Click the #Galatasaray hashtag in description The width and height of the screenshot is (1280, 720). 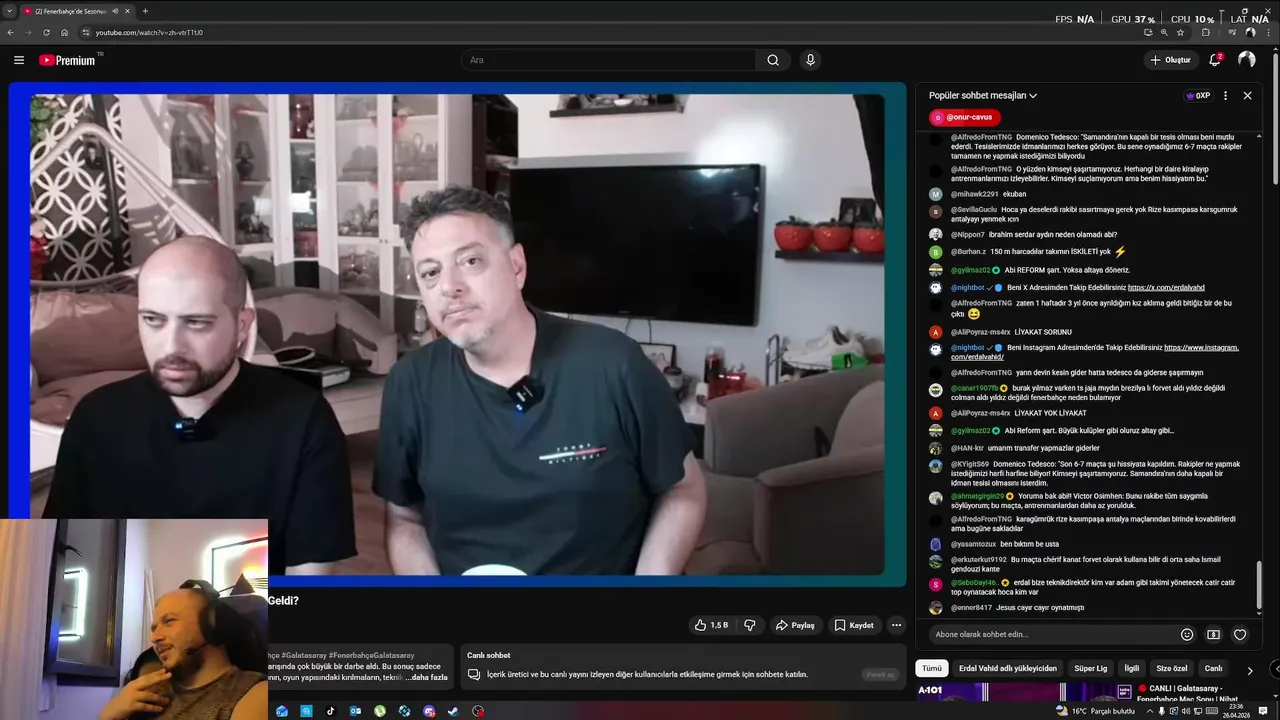click(x=303, y=655)
